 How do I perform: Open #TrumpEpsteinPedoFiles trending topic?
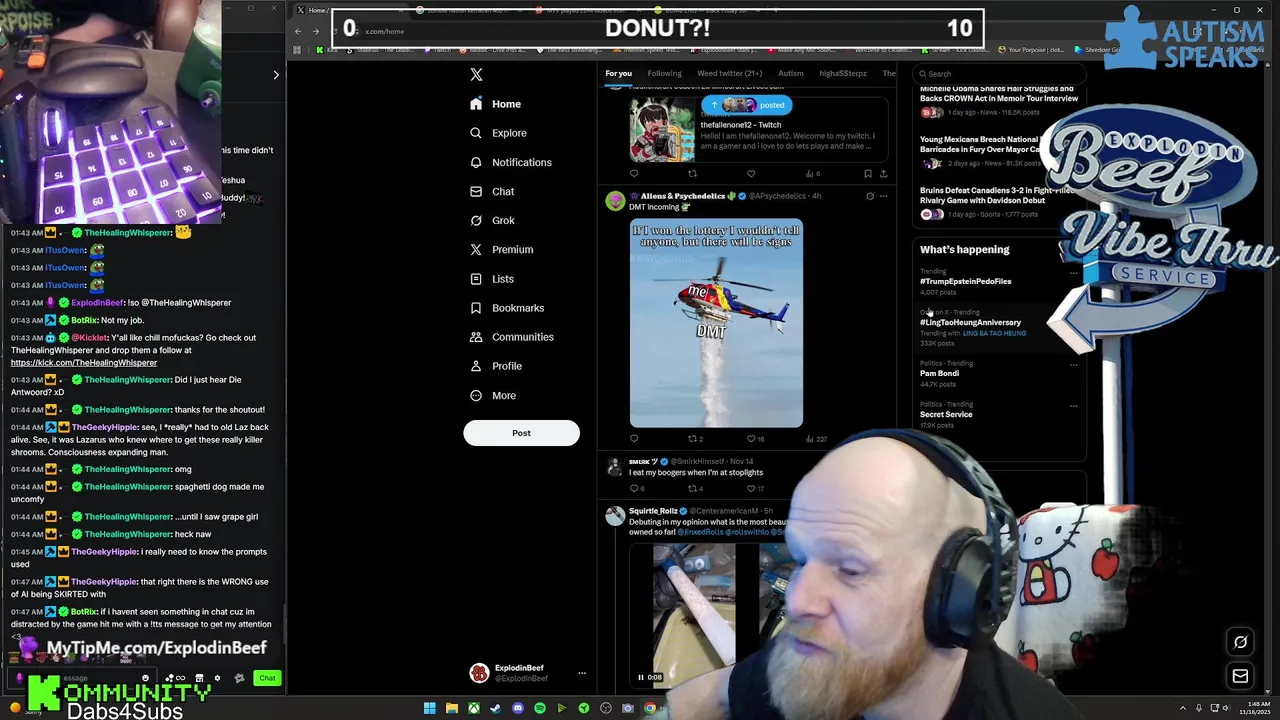click(x=966, y=281)
